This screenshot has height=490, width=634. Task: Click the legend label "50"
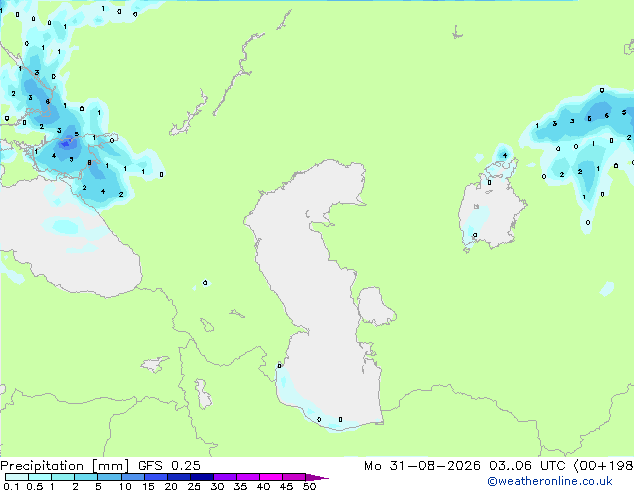(310, 486)
